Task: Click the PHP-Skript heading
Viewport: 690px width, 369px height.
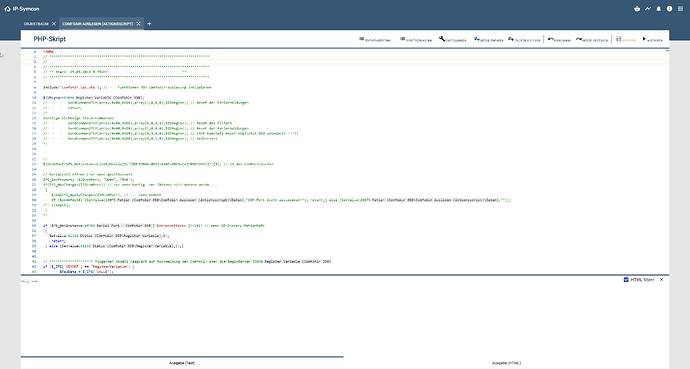Action: click(x=49, y=39)
